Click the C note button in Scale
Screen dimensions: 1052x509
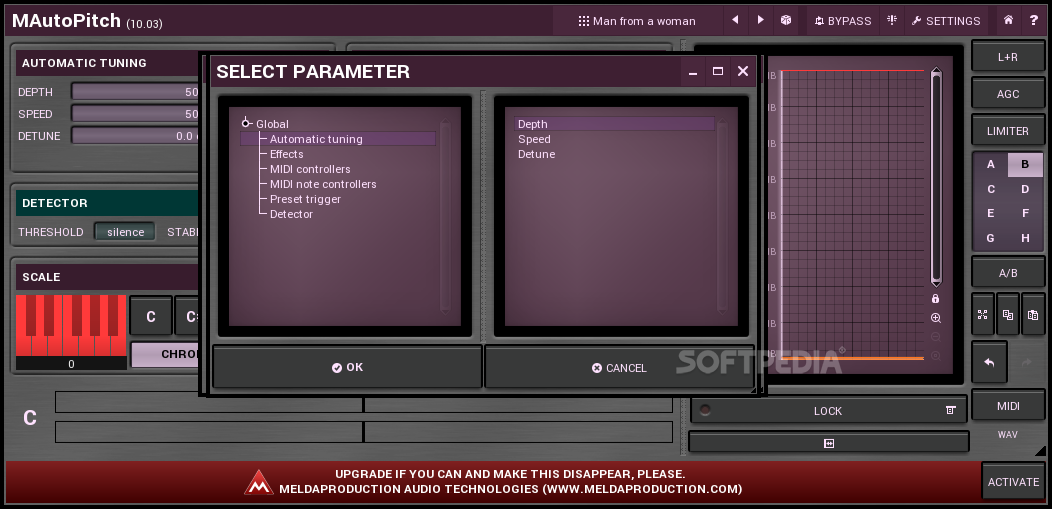click(150, 317)
